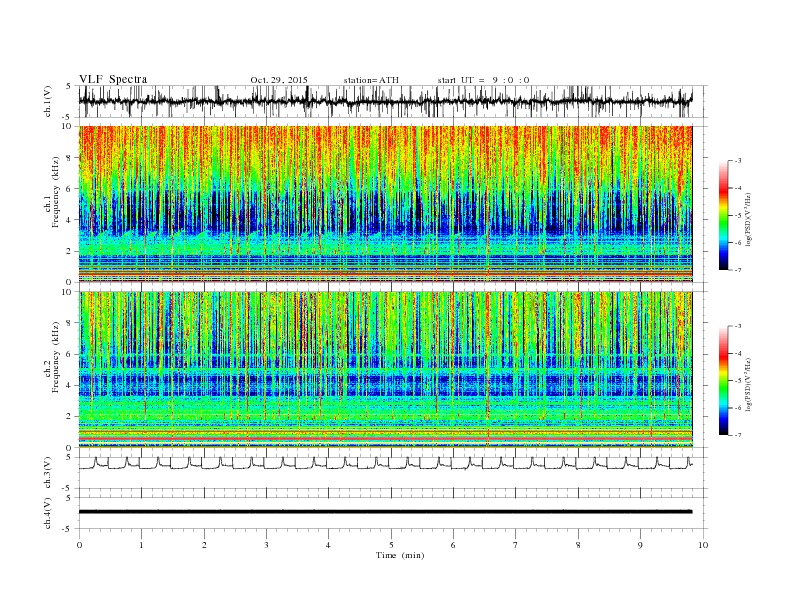Click the "10" kHz tick on ch.2 frequency axis
Image resolution: width=792 pixels, height=612 pixels.
[67, 292]
